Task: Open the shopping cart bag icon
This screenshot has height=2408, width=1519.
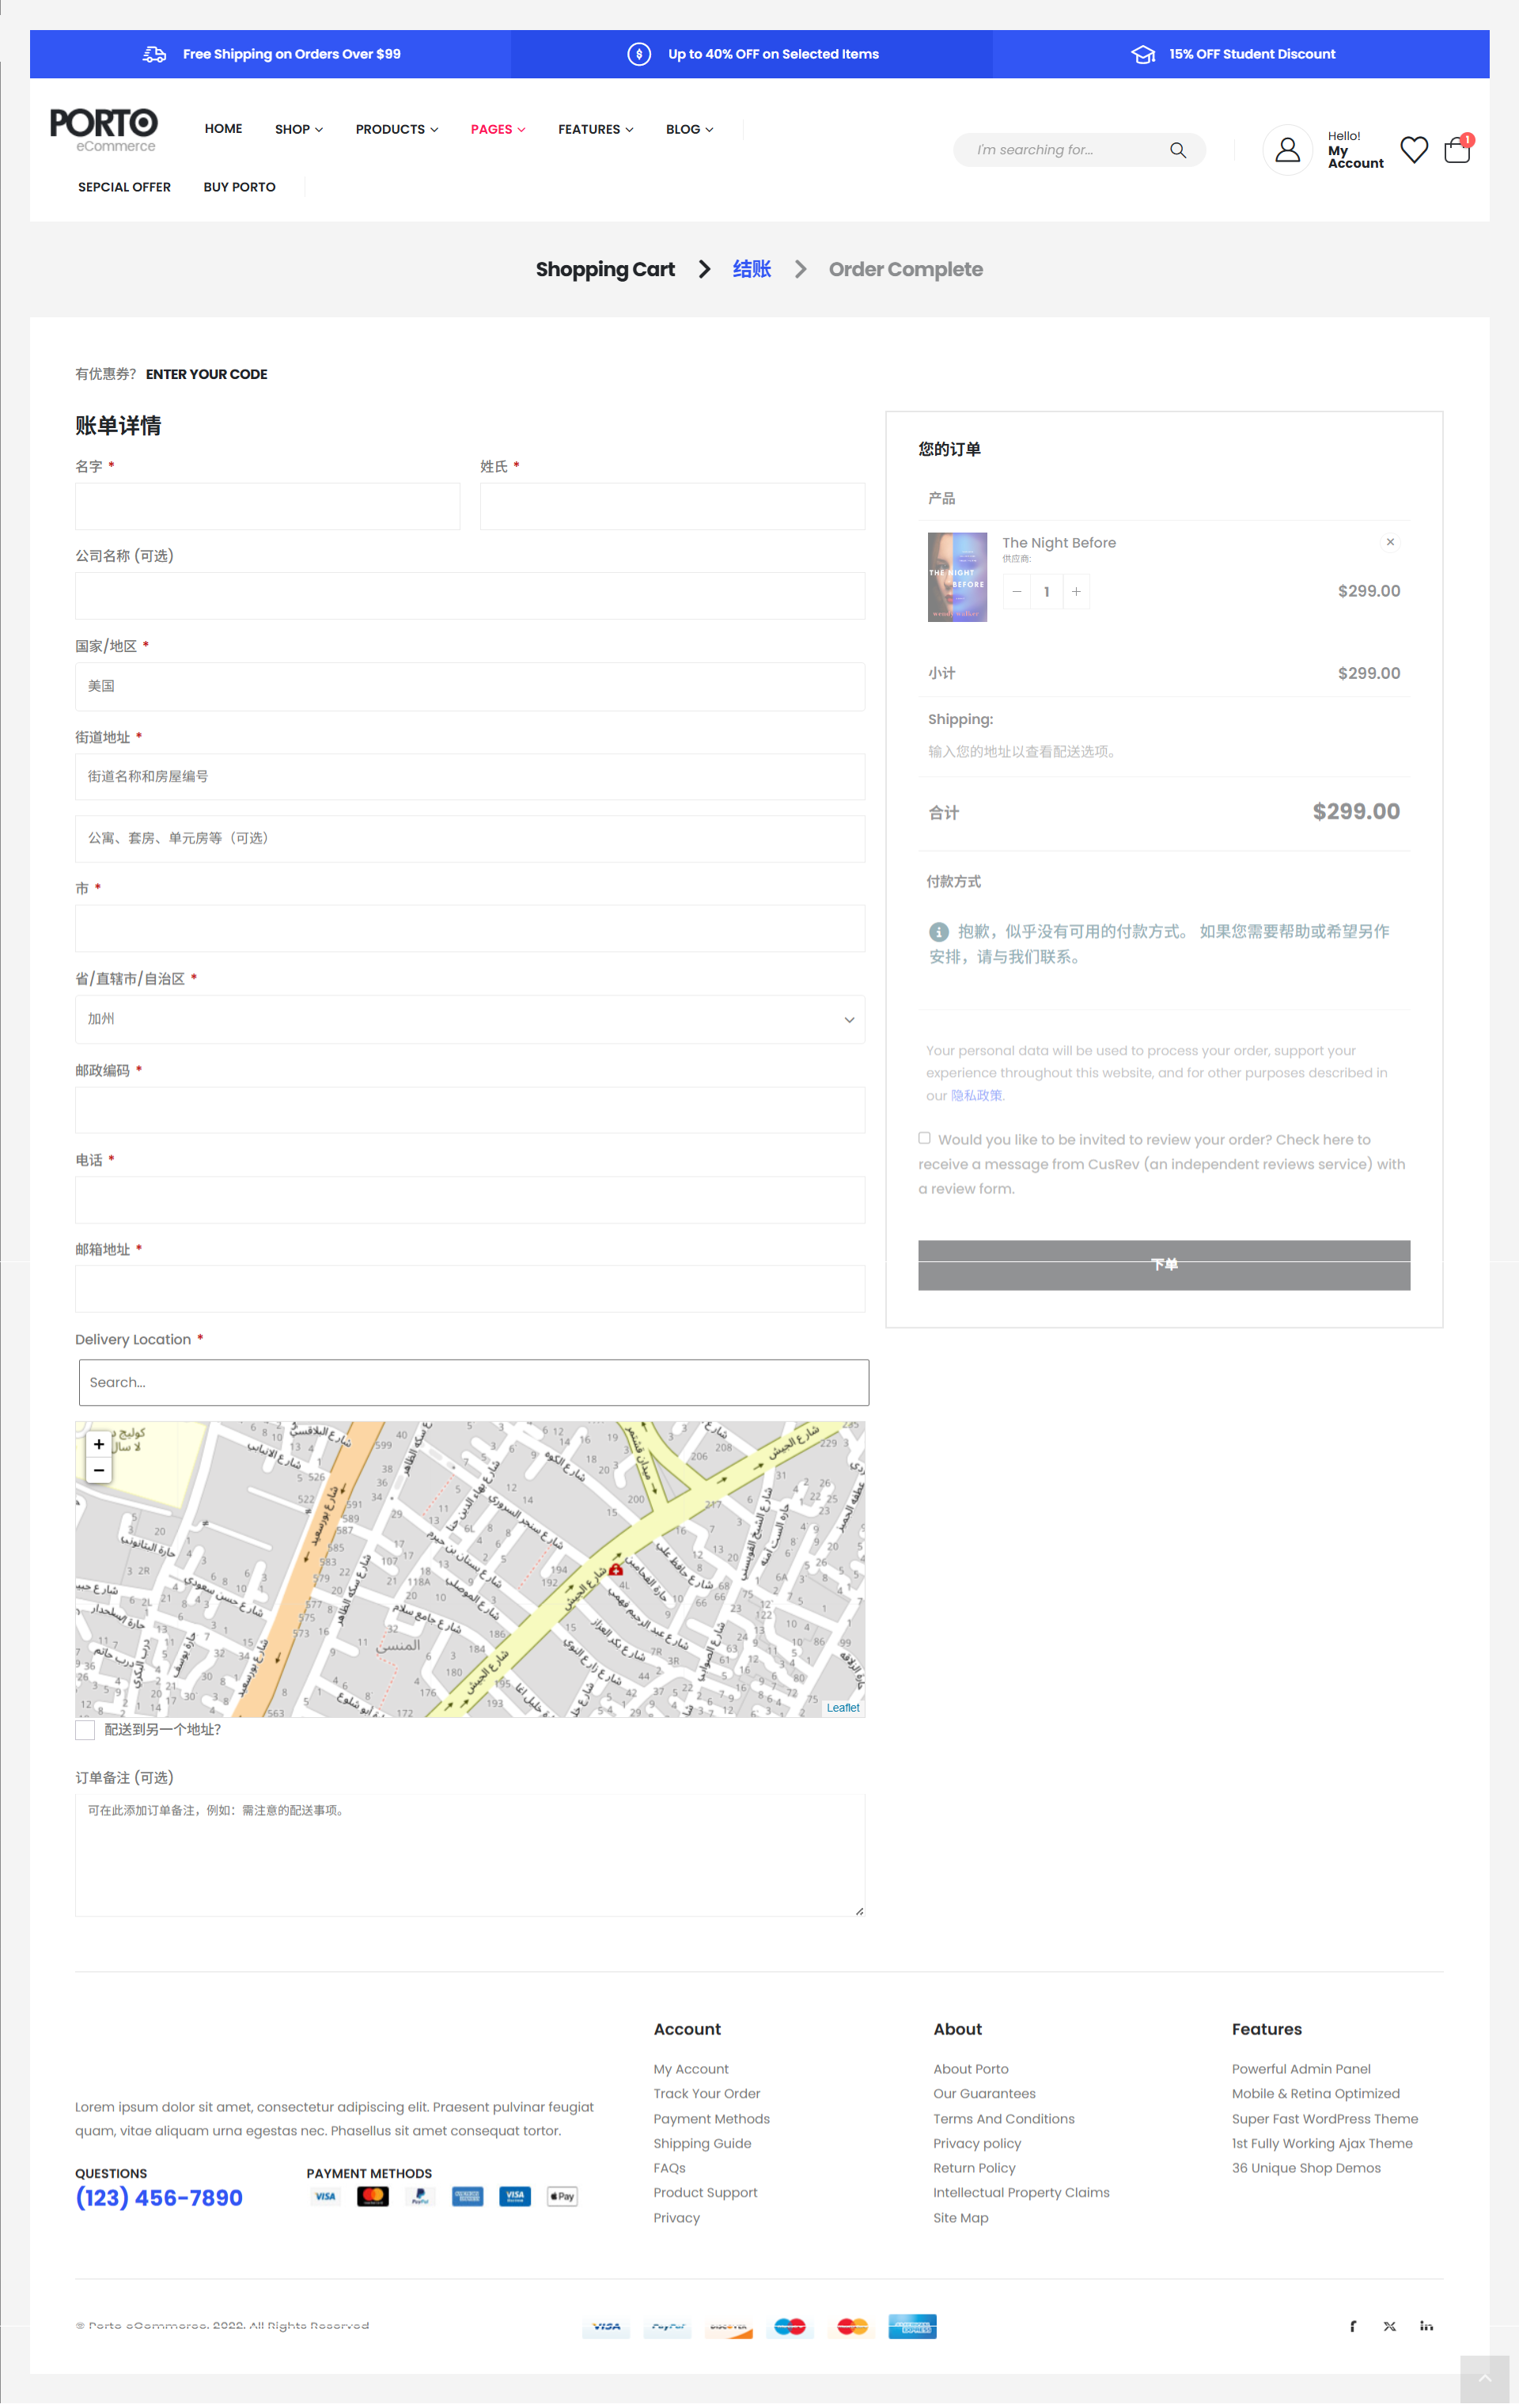Action: (1457, 150)
